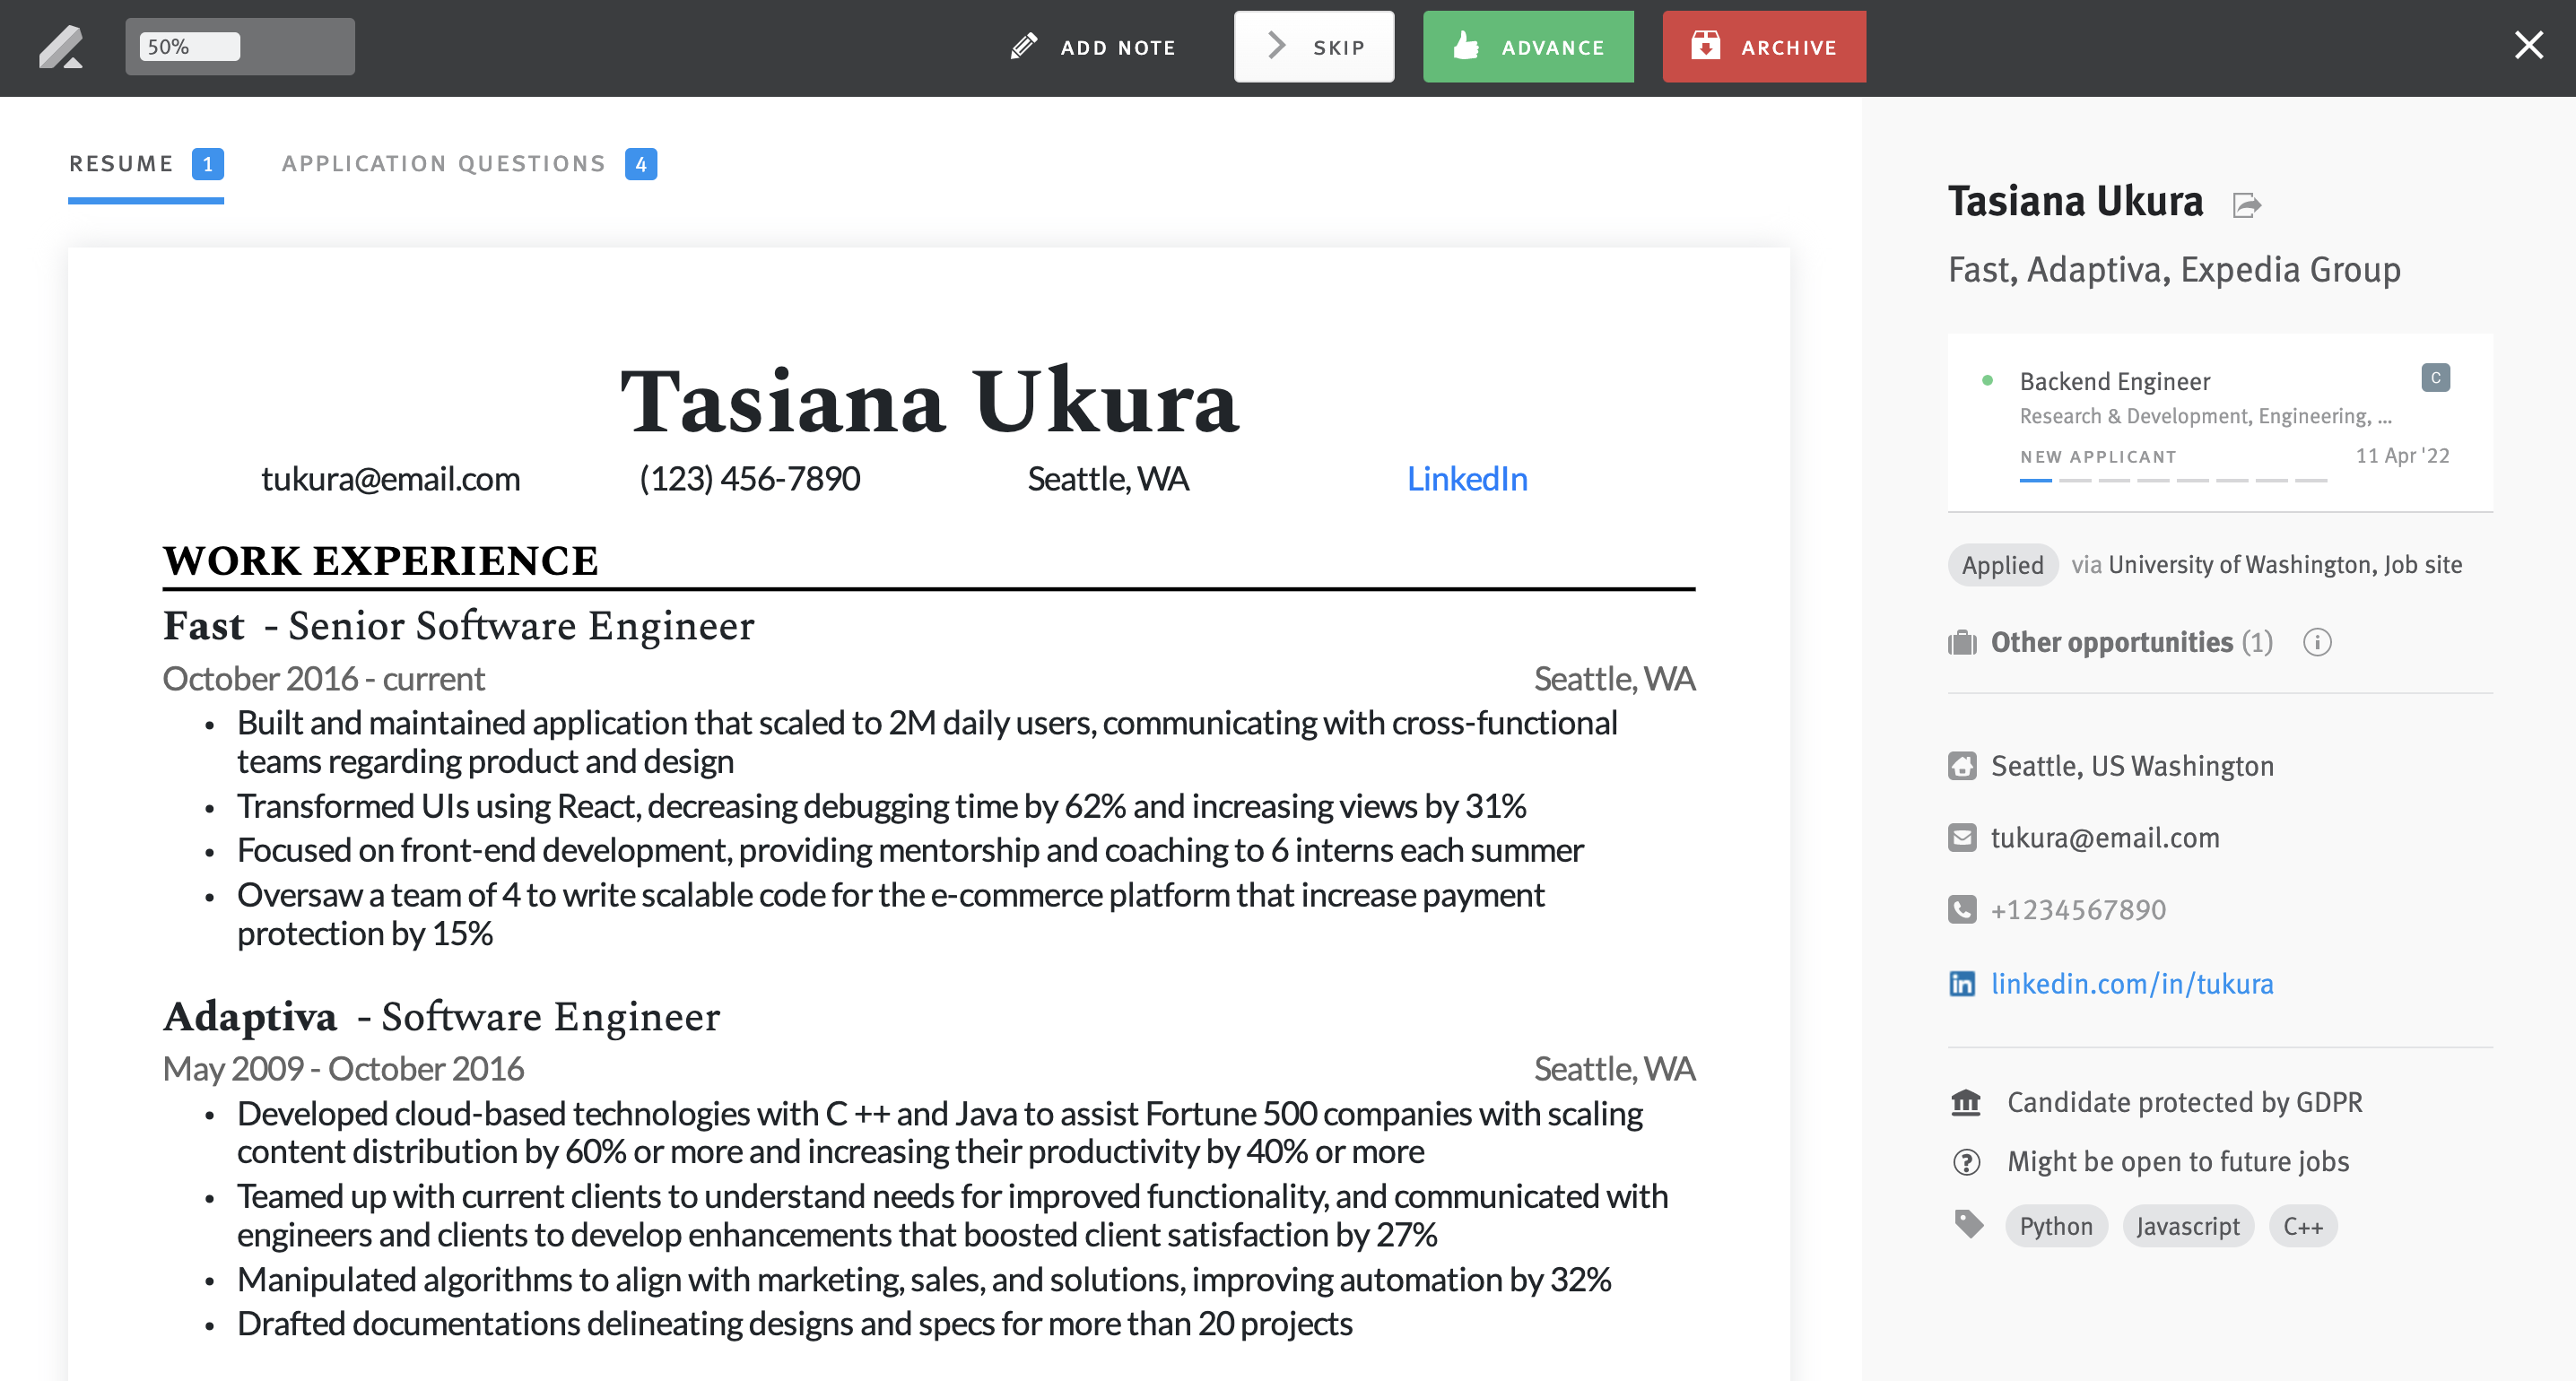Viewport: 2576px width, 1381px height.
Task: Click the info icon beside Other opportunities
Action: click(2319, 643)
